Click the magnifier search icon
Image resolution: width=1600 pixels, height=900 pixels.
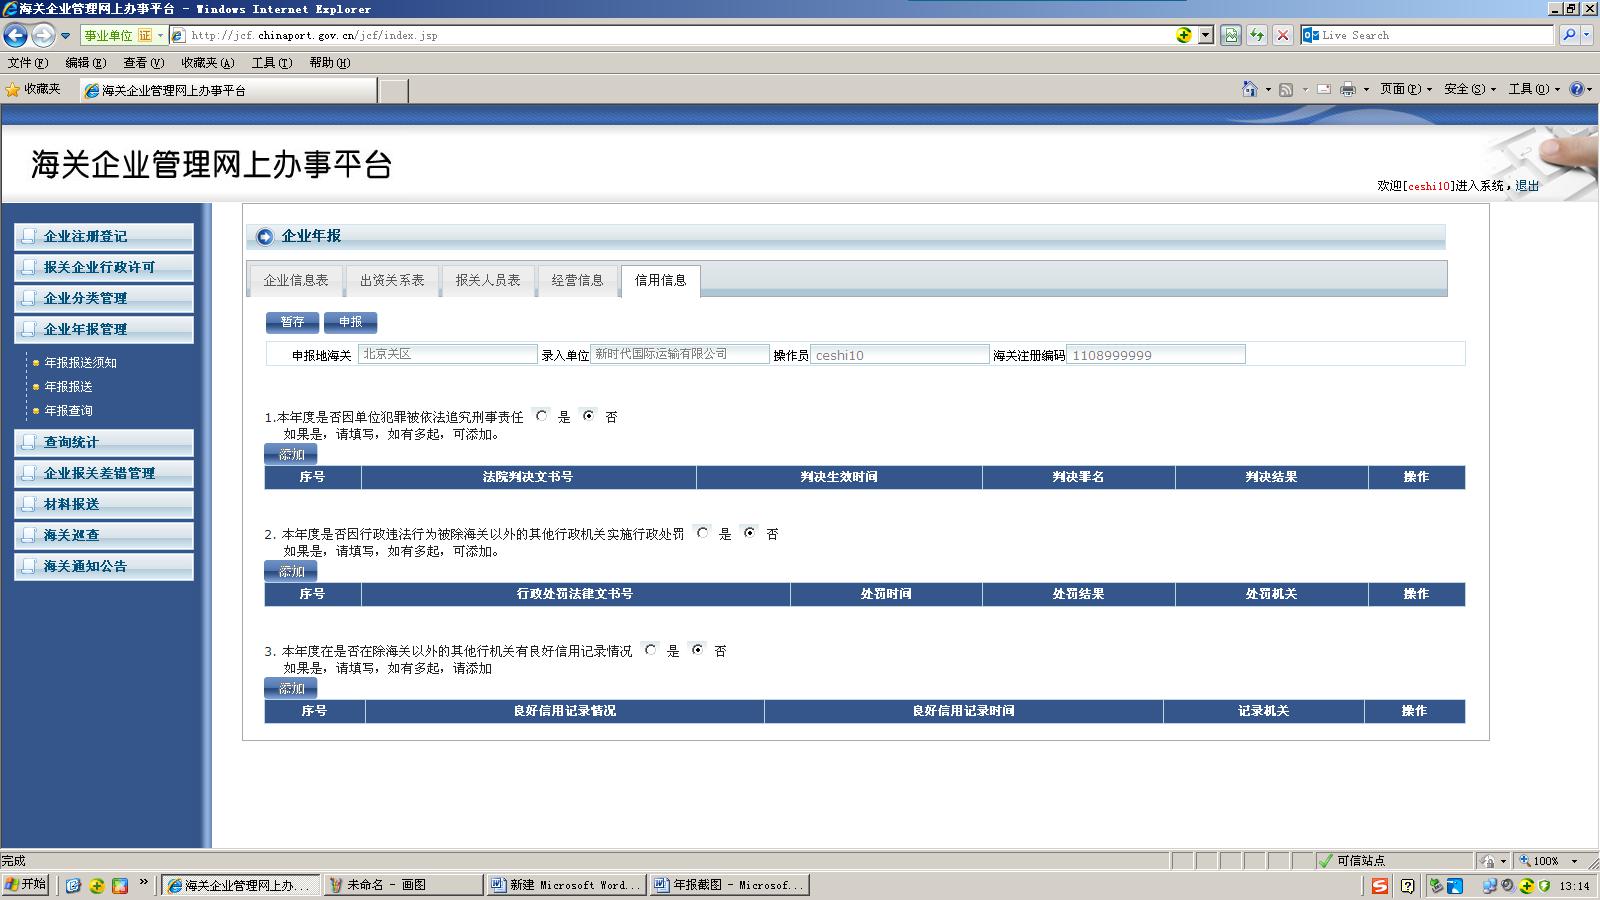(1569, 35)
